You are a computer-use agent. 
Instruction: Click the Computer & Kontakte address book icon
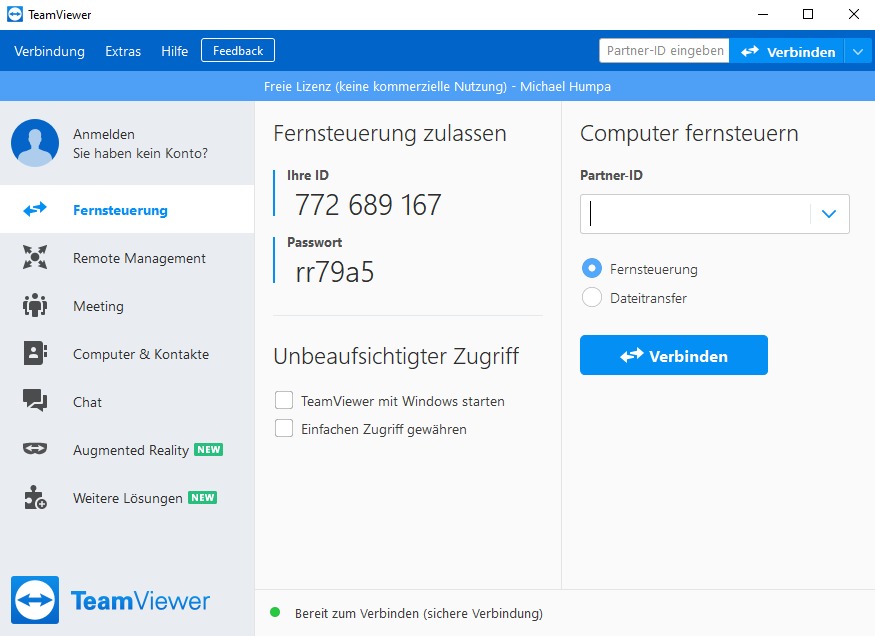[x=35, y=353]
